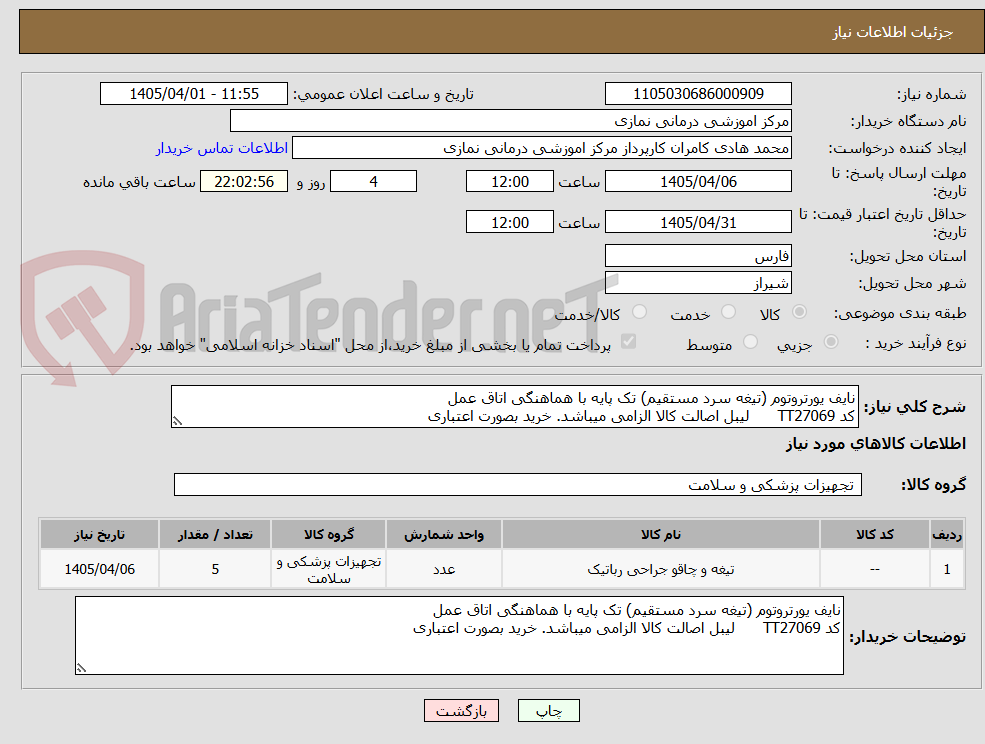Click the request creator name field

pyautogui.click(x=541, y=148)
